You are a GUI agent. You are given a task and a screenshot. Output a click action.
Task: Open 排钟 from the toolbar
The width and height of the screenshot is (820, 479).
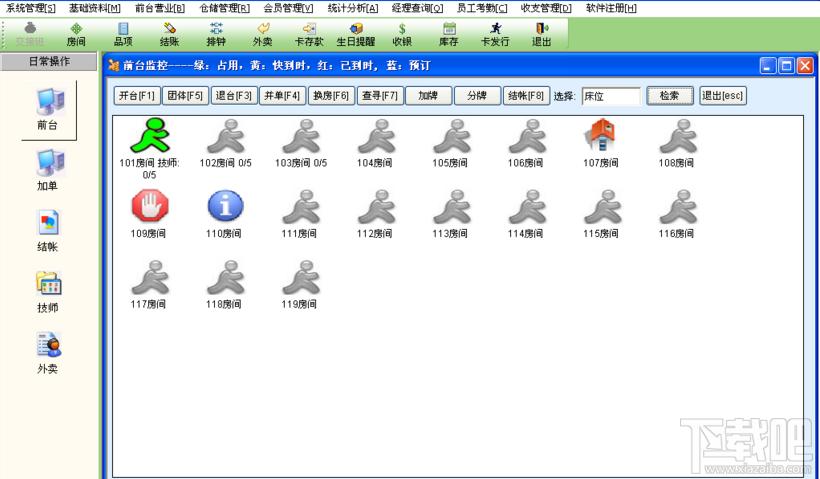216,35
